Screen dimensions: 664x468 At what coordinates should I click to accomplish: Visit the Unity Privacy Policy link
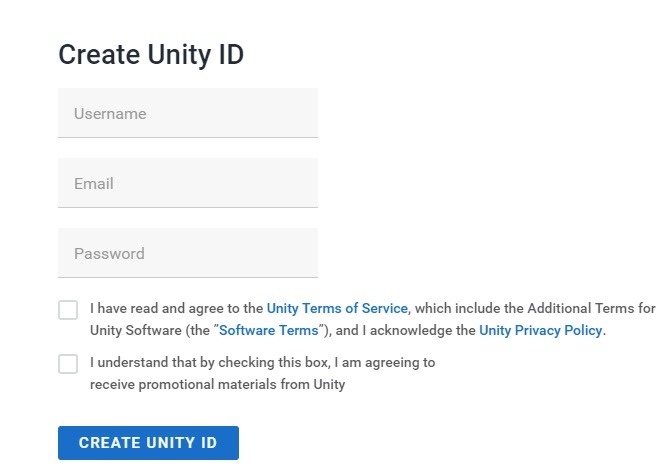click(x=540, y=330)
